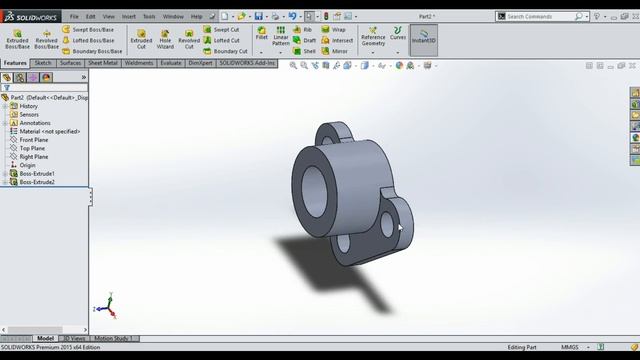Open the Linear Pattern dropdown arrow

280,53
